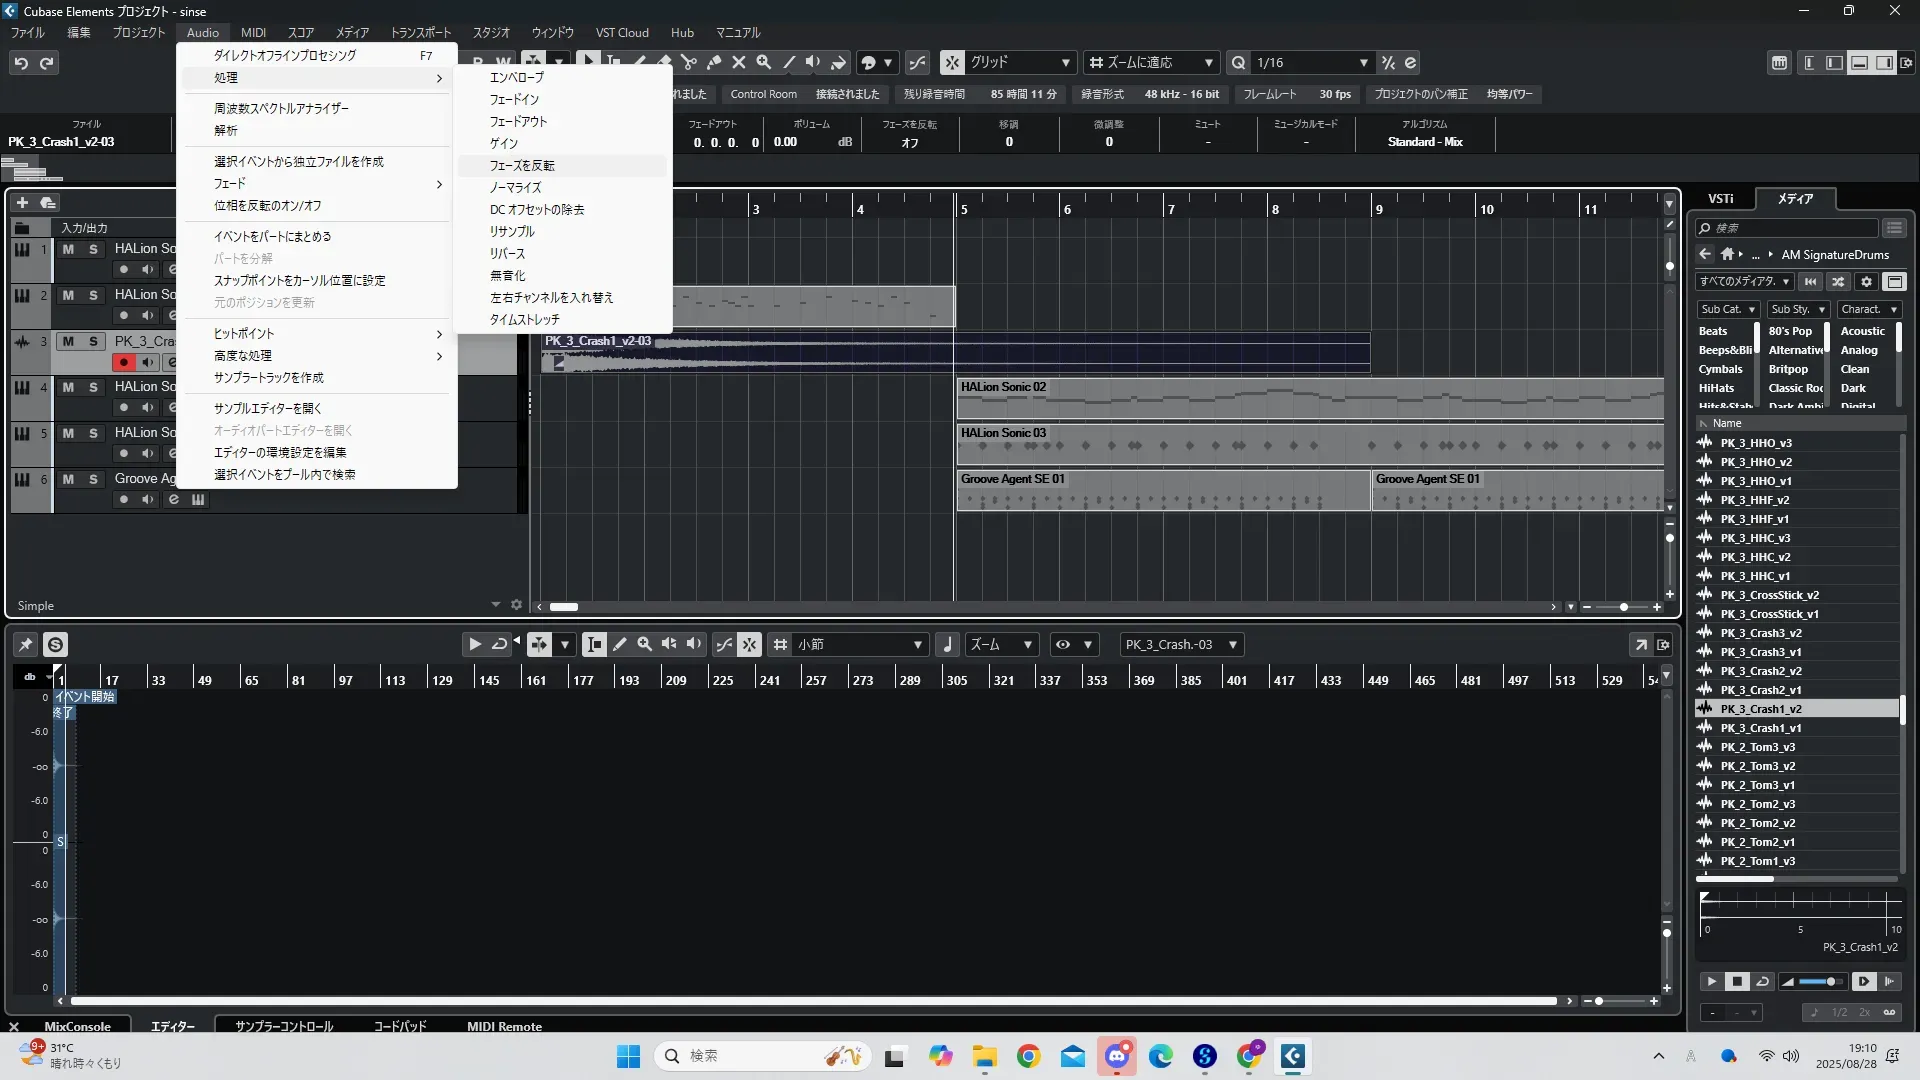The height and width of the screenshot is (1080, 1920).
Task: Select the Split (scissors) tool
Action: pyautogui.click(x=689, y=62)
